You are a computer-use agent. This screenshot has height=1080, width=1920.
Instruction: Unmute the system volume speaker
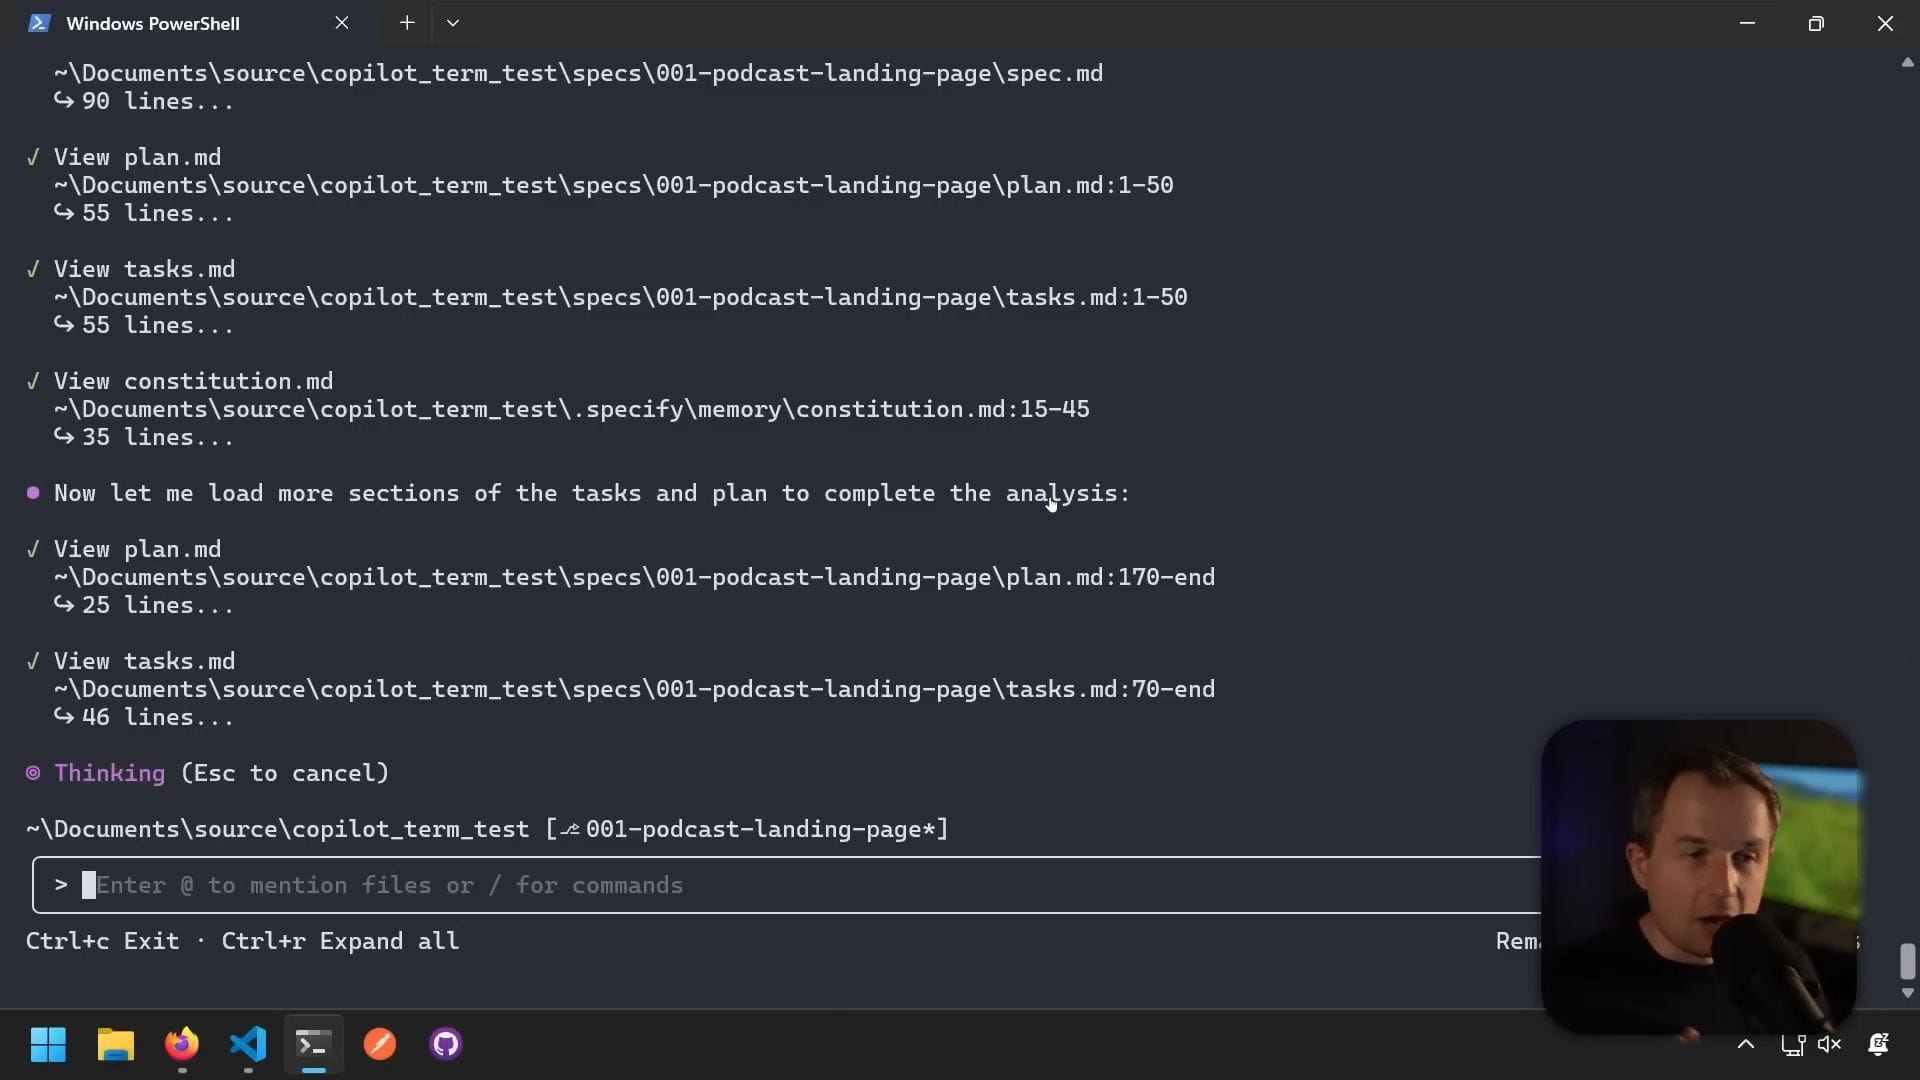coord(1830,1045)
